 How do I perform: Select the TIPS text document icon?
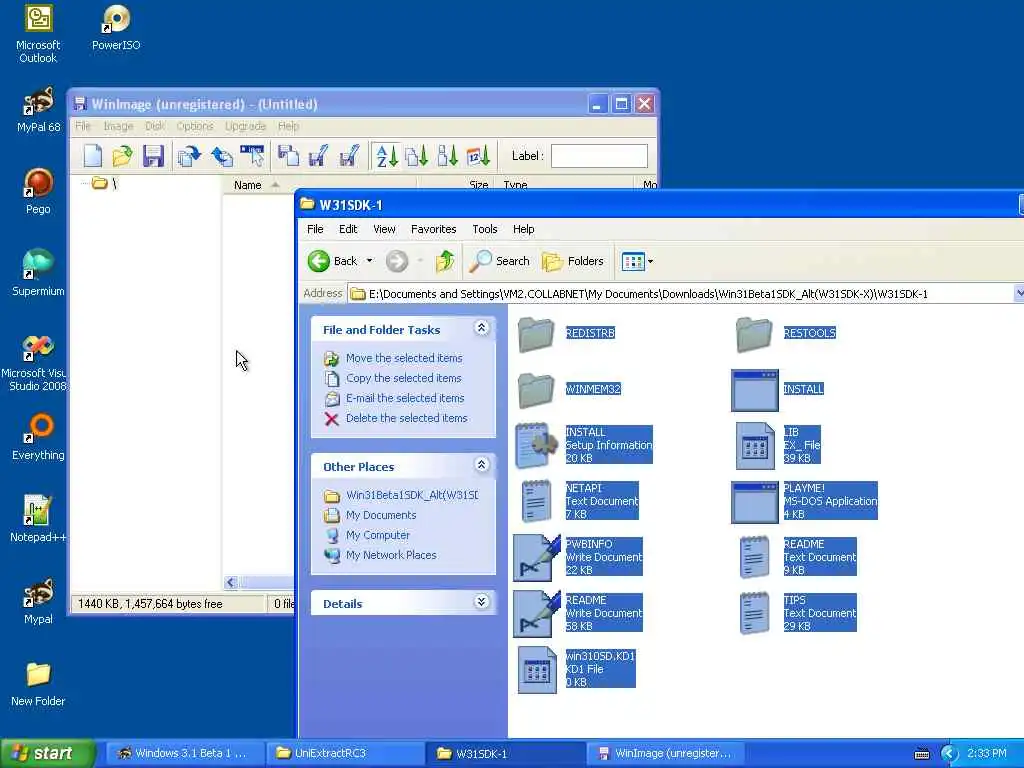[x=754, y=614]
